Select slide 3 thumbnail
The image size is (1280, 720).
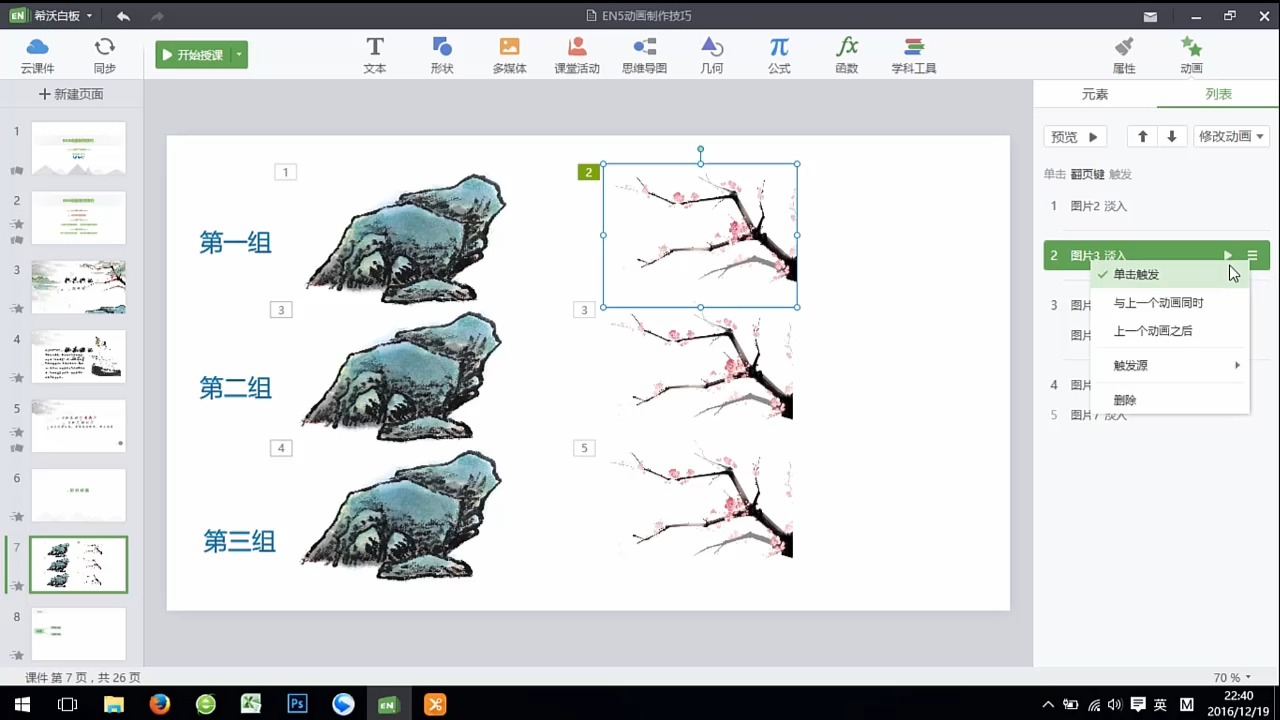[x=79, y=286]
